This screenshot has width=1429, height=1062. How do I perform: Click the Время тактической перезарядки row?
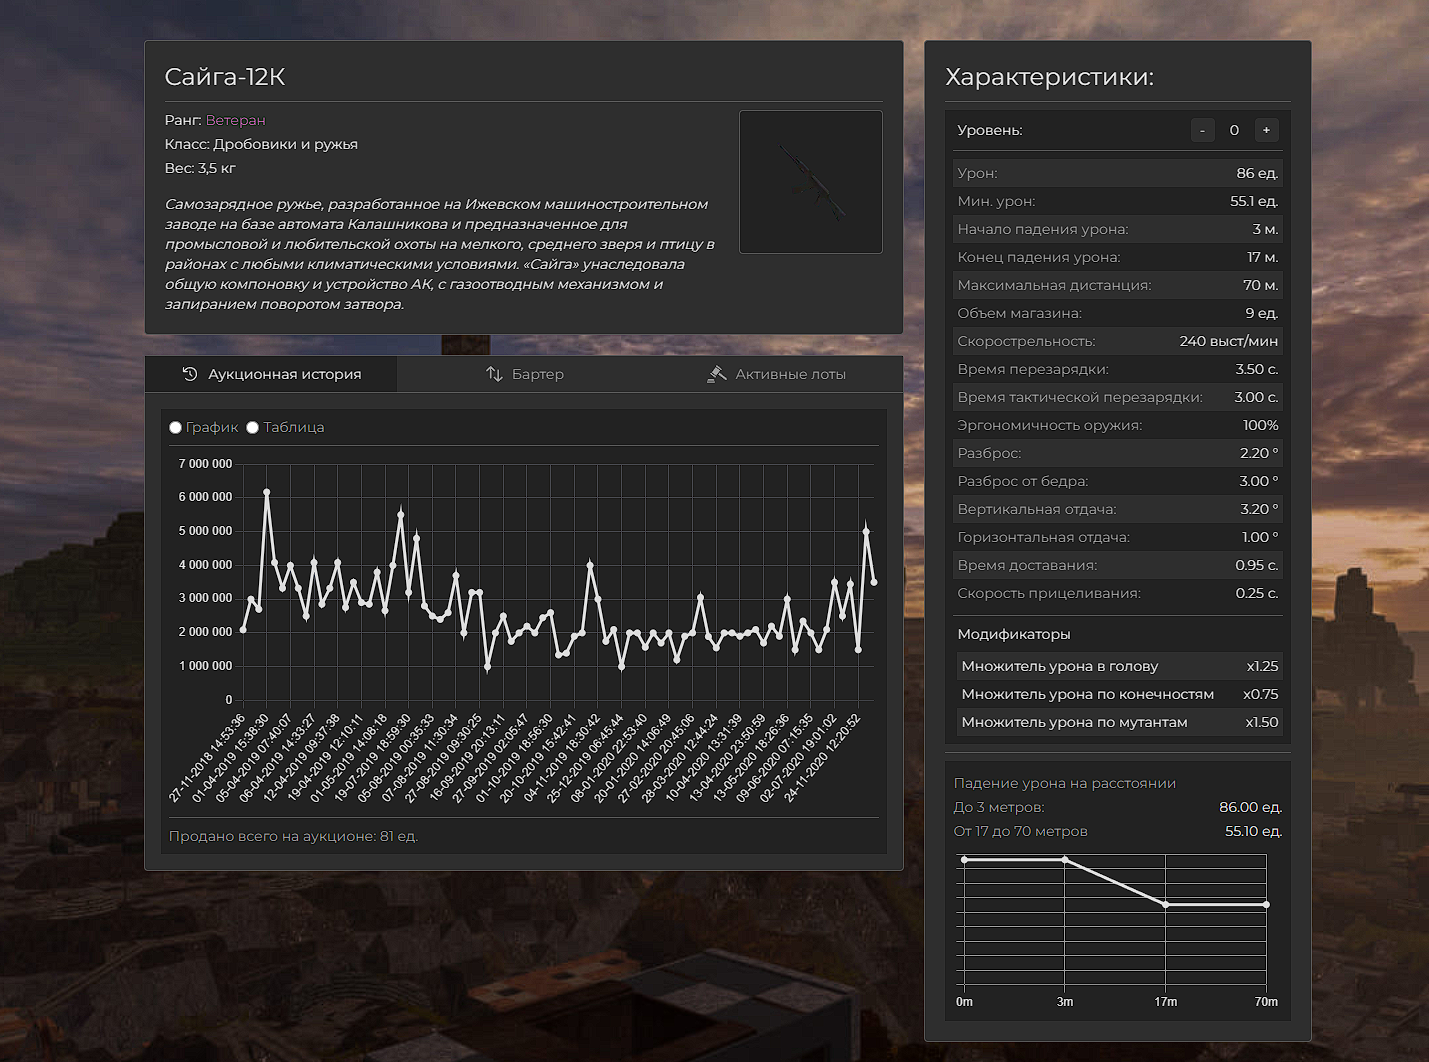(1118, 397)
